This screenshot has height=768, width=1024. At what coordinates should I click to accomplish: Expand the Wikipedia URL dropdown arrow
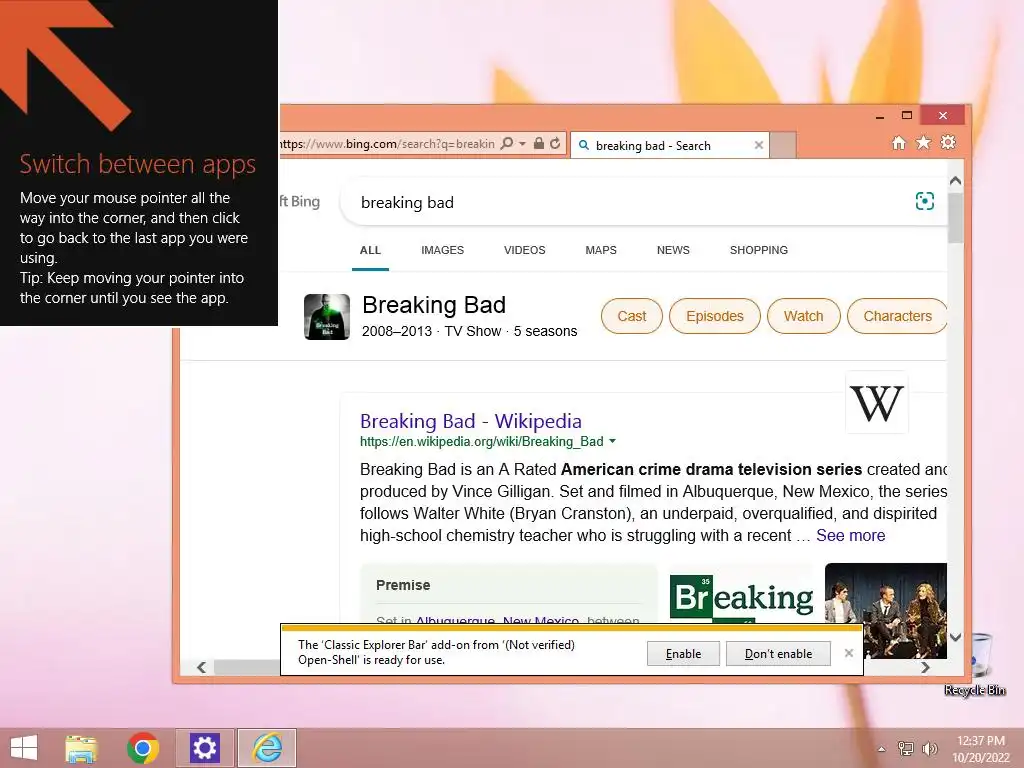click(x=612, y=441)
